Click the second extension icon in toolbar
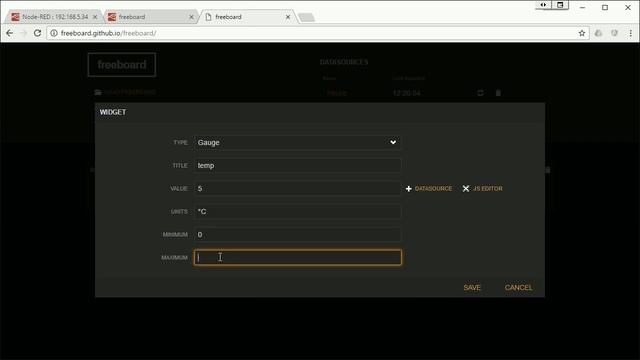This screenshot has height=360, width=640. point(614,33)
